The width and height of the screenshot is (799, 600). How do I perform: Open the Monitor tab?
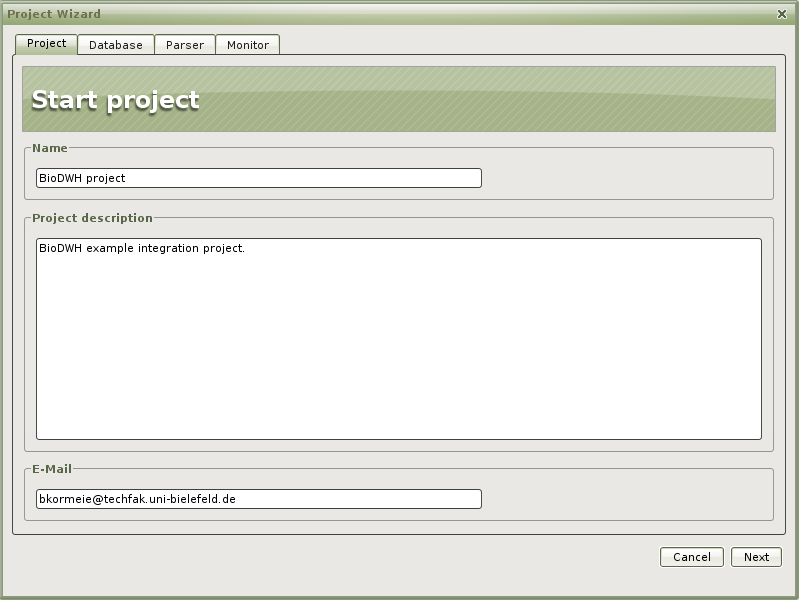pos(248,45)
